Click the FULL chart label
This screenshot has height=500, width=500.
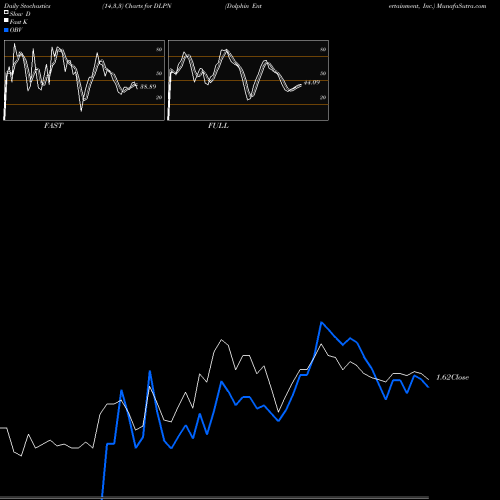(x=218, y=126)
